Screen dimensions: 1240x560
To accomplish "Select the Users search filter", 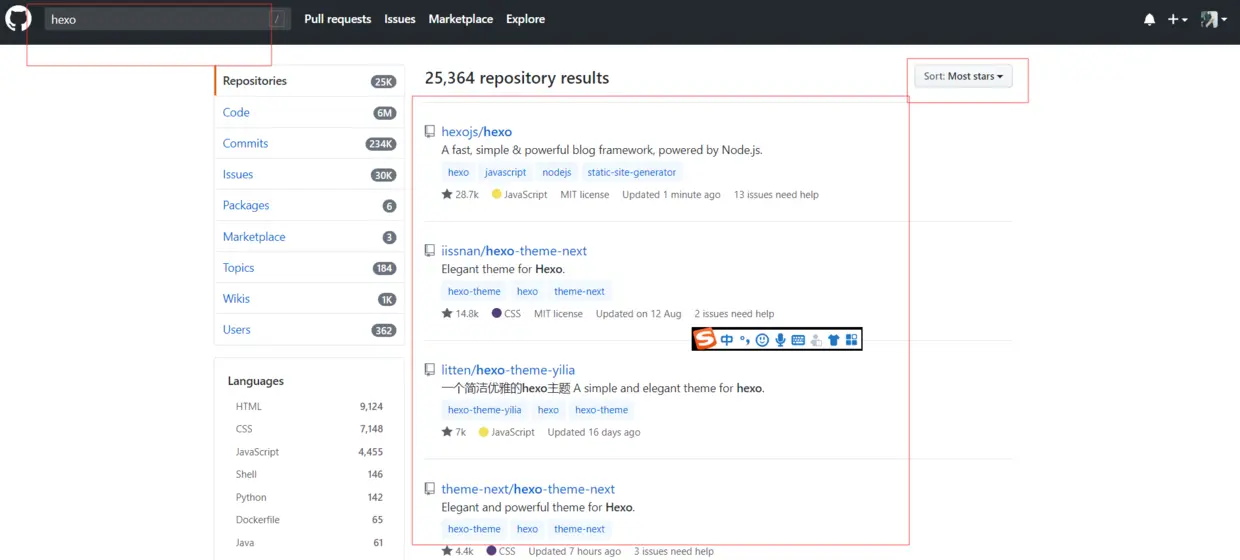I will pos(309,330).
